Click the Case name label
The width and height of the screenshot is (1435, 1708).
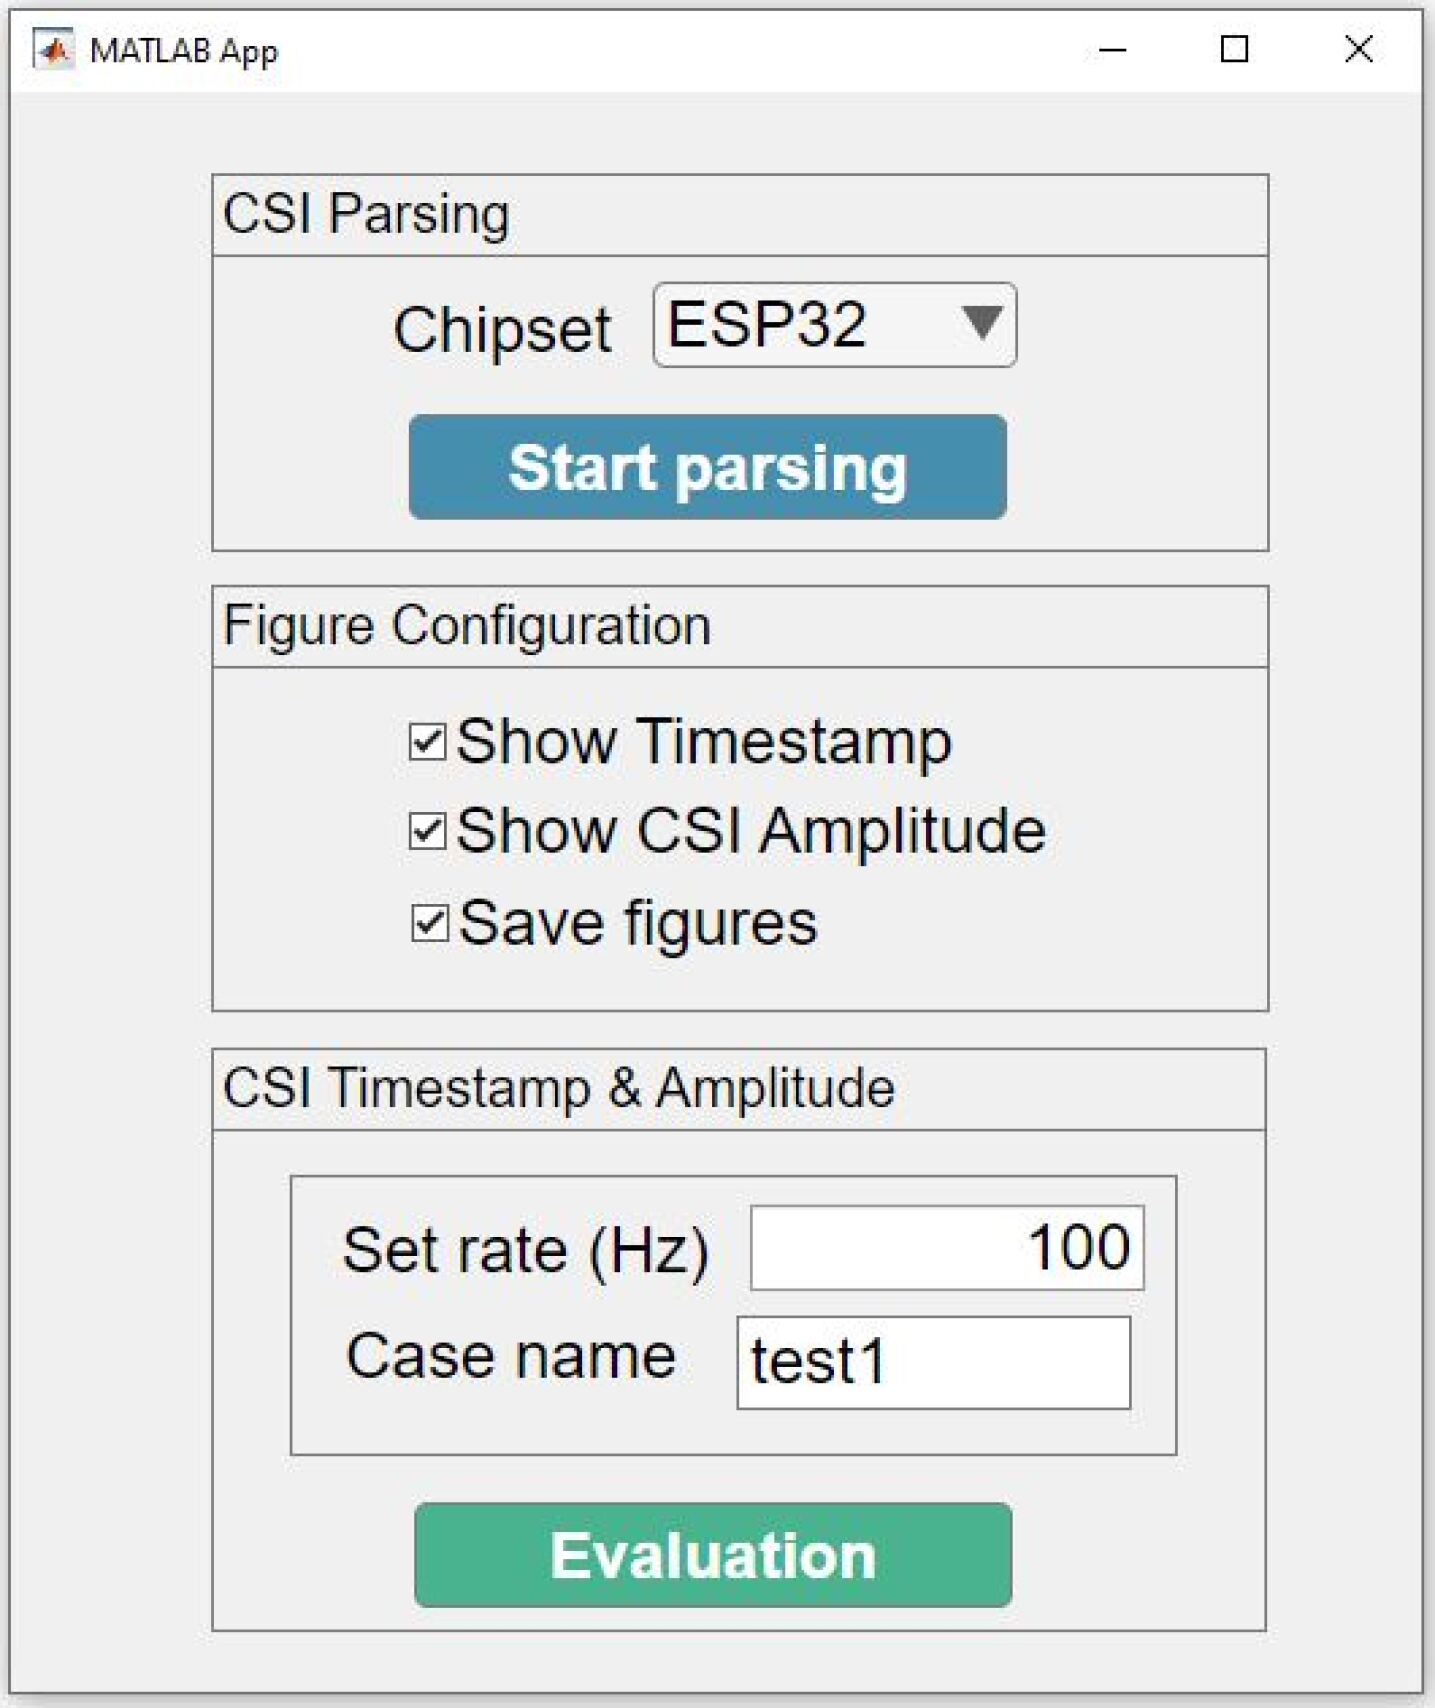tap(511, 1357)
